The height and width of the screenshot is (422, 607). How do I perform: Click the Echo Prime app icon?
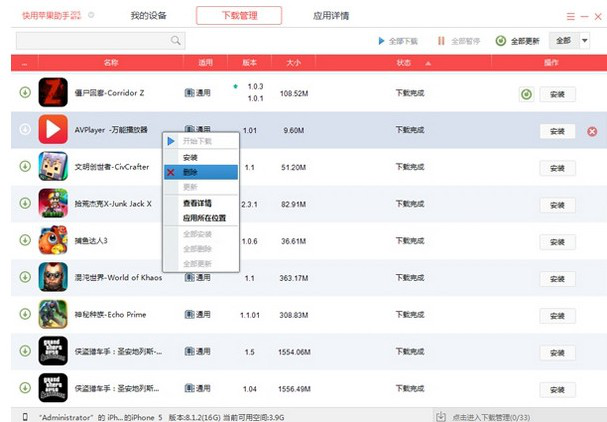click(53, 314)
